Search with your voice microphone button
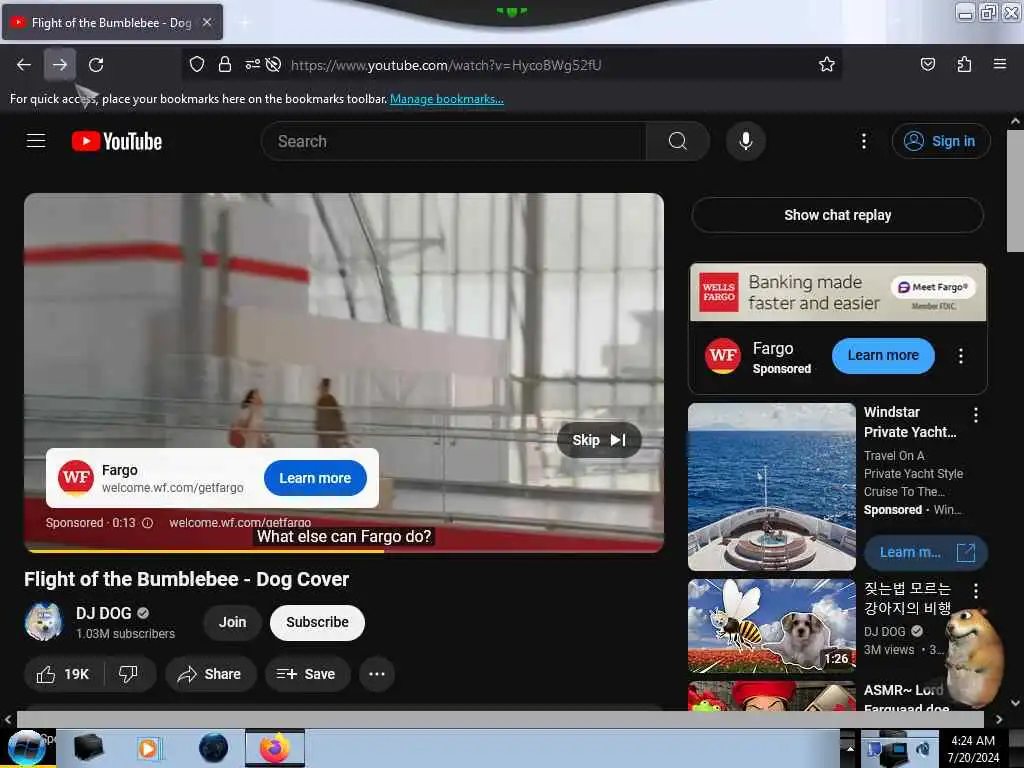This screenshot has width=1024, height=768. [x=746, y=141]
